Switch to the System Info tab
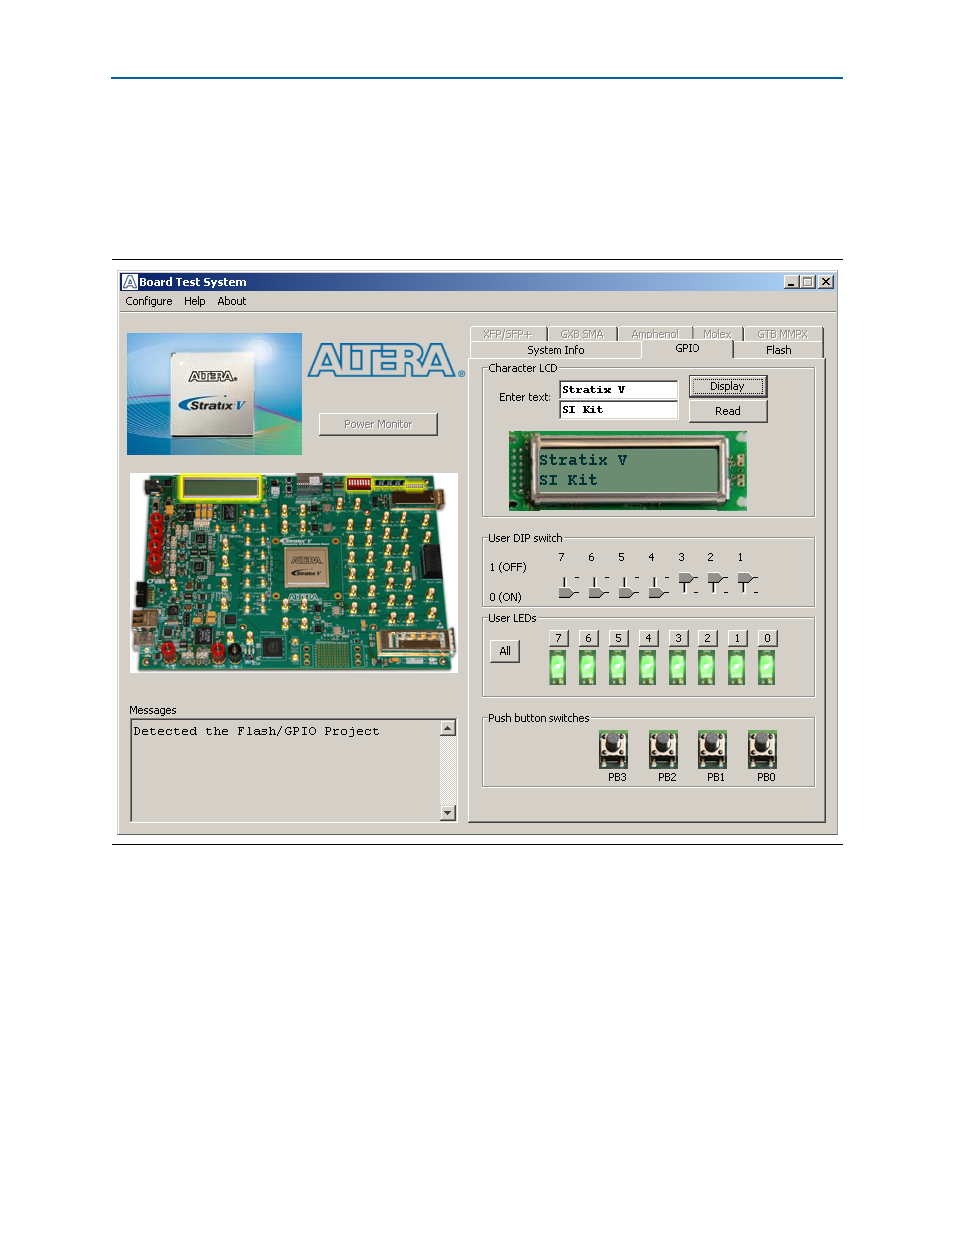Viewport: 954px width, 1235px height. pyautogui.click(x=556, y=350)
